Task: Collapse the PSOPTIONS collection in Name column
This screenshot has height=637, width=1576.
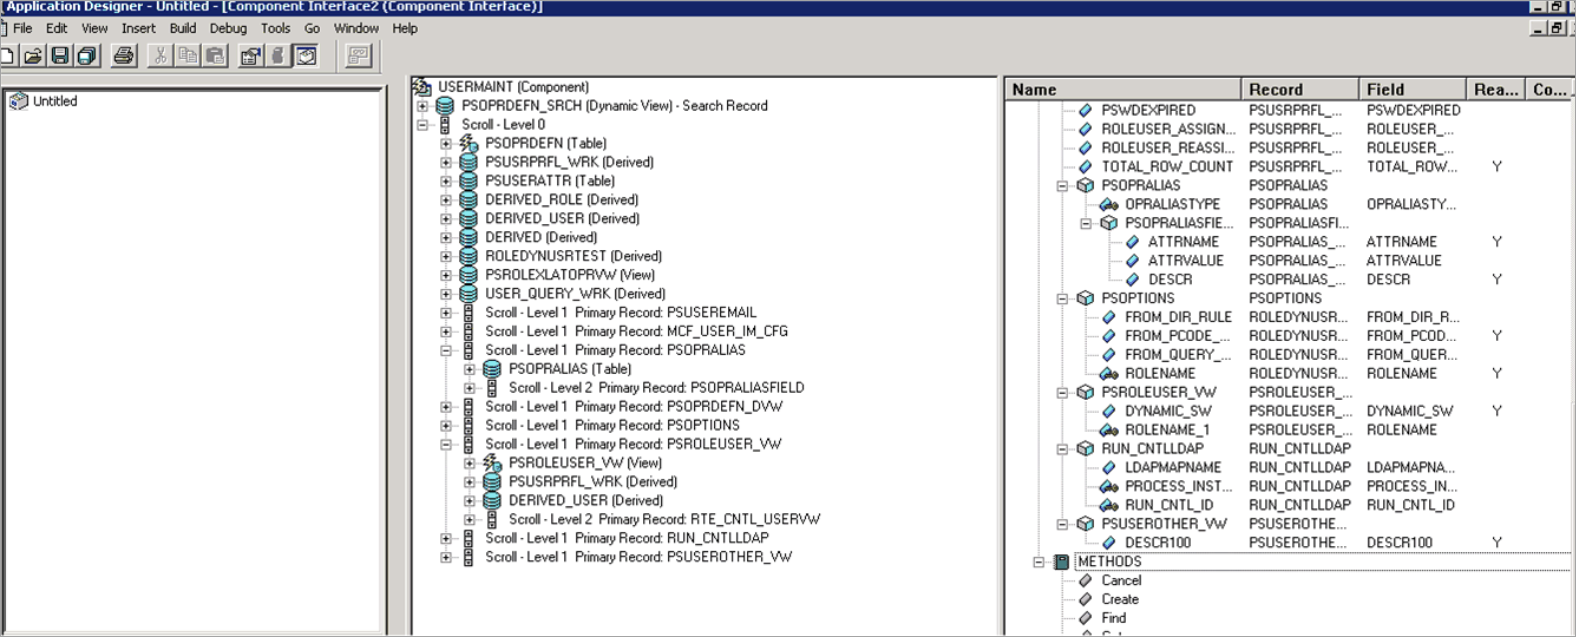Action: point(1062,299)
